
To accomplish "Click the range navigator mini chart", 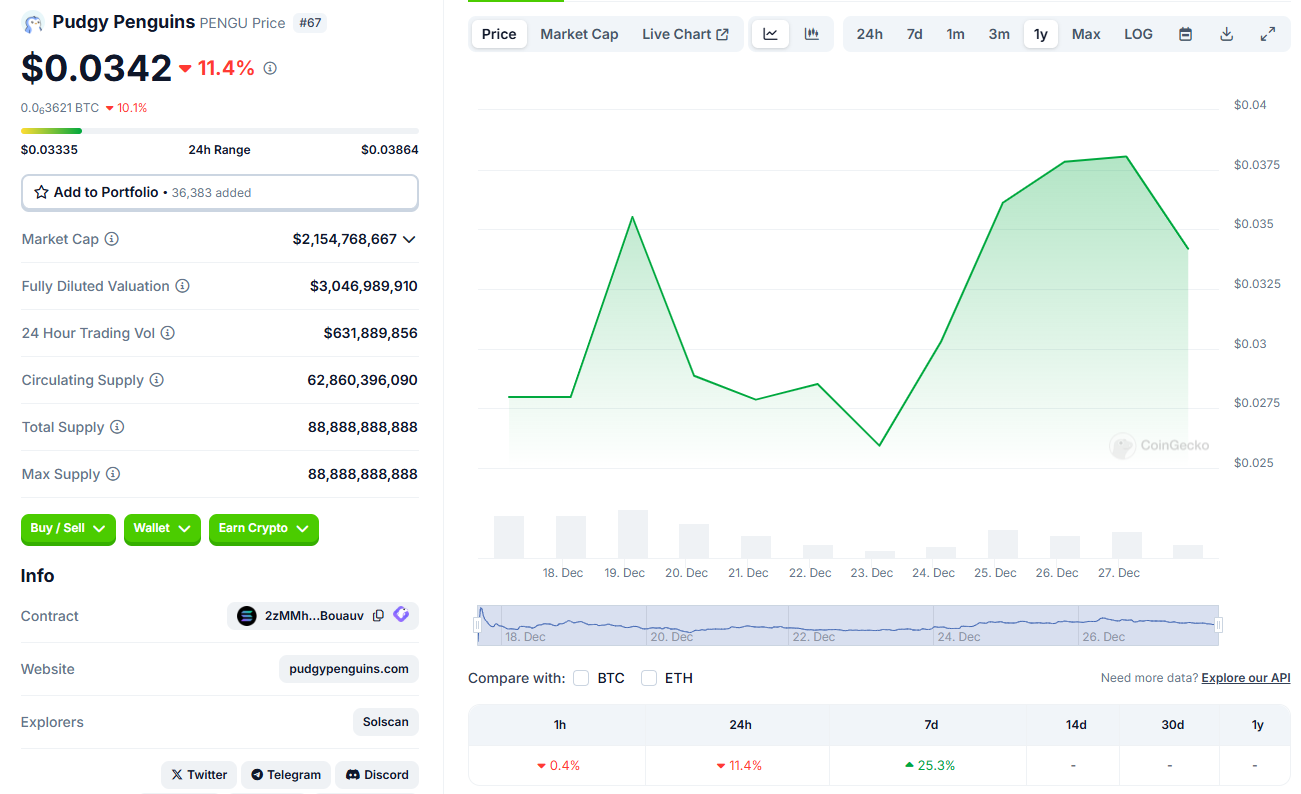I will (848, 625).
